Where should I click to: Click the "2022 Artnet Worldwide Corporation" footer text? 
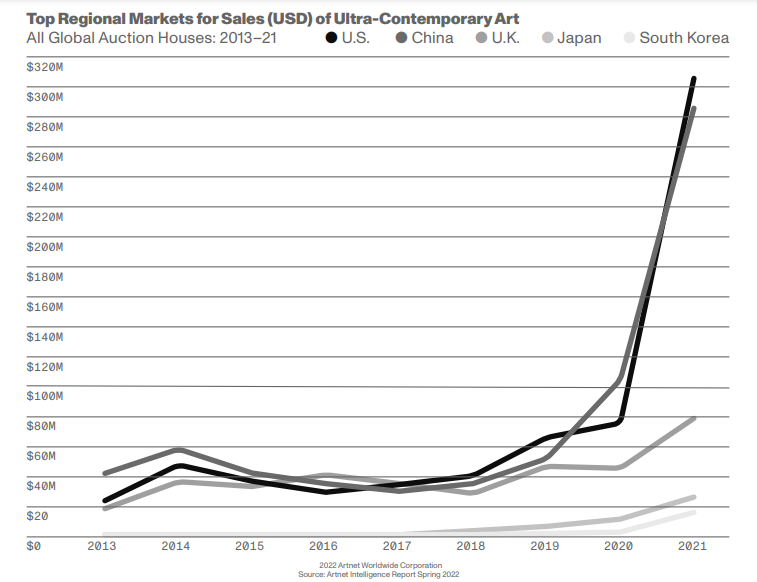click(x=378, y=567)
